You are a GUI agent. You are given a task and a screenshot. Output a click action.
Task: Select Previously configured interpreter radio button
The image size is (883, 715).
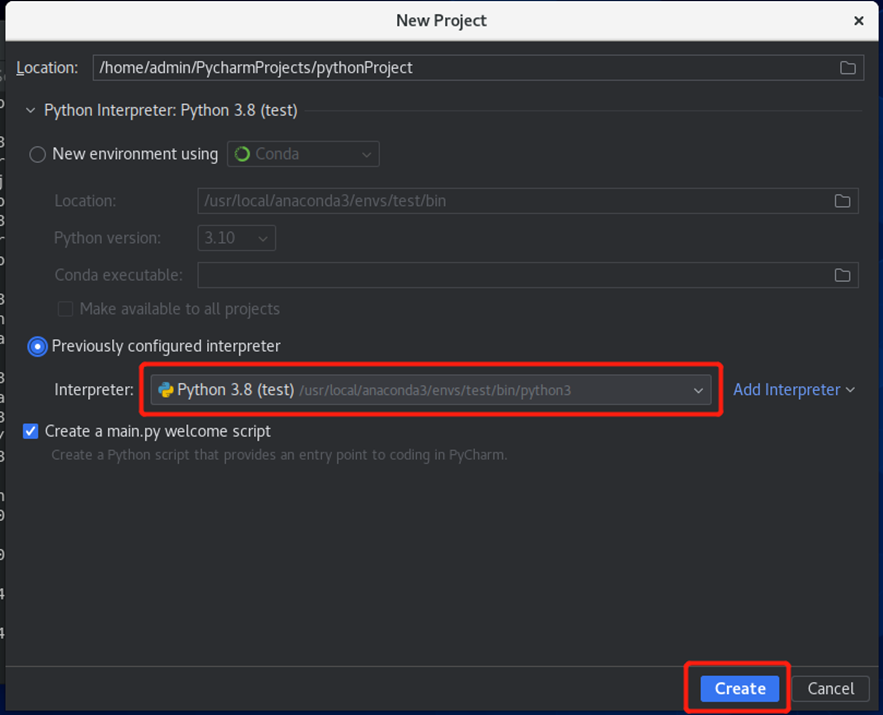pyautogui.click(x=38, y=346)
